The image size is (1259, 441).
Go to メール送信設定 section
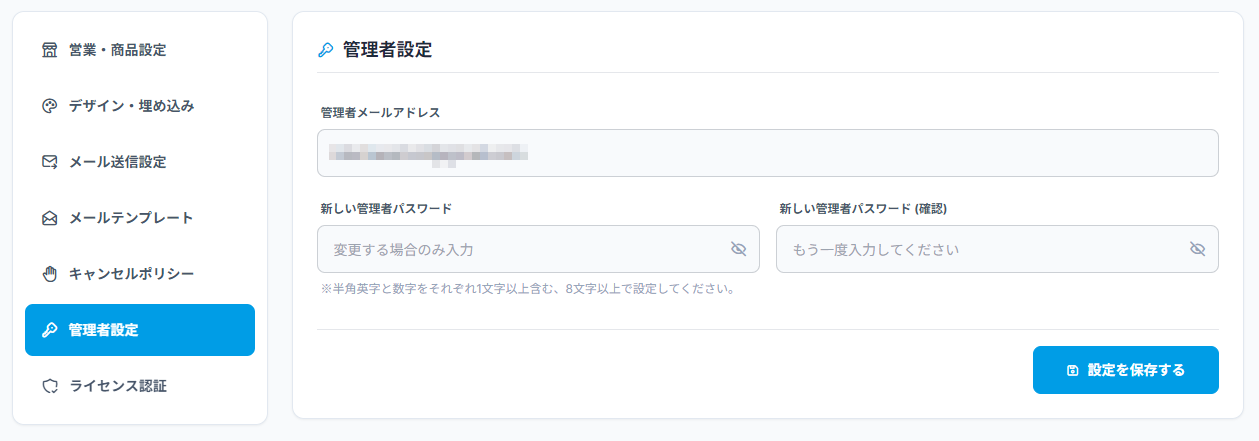(140, 162)
